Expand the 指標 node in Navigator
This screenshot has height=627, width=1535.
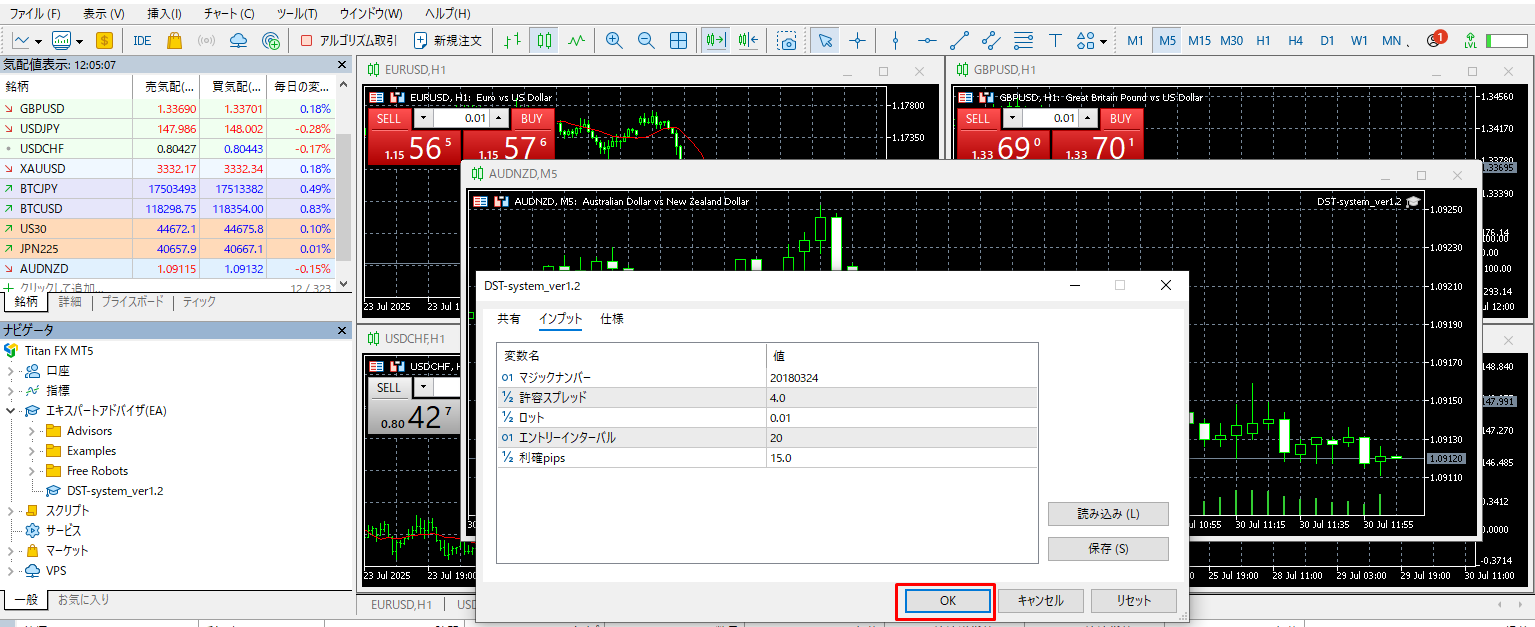[x=11, y=391]
